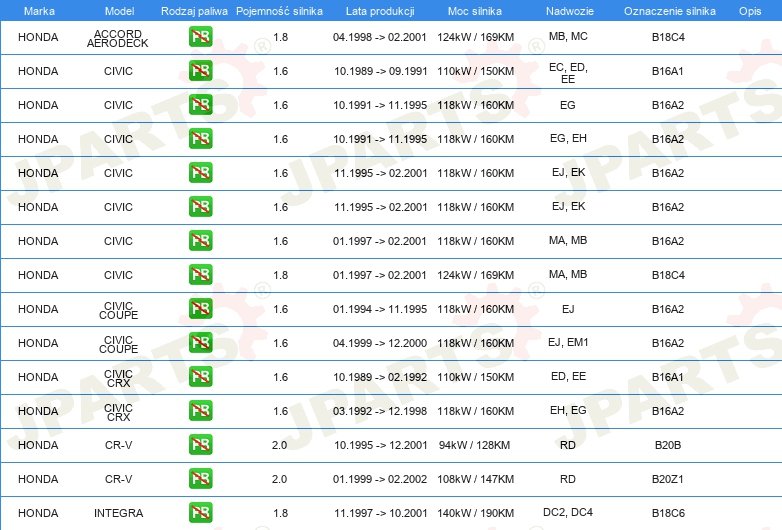
Task: Select the 124kW / 169KM cell in the ACCORD AERODECK row
Action: [476, 37]
